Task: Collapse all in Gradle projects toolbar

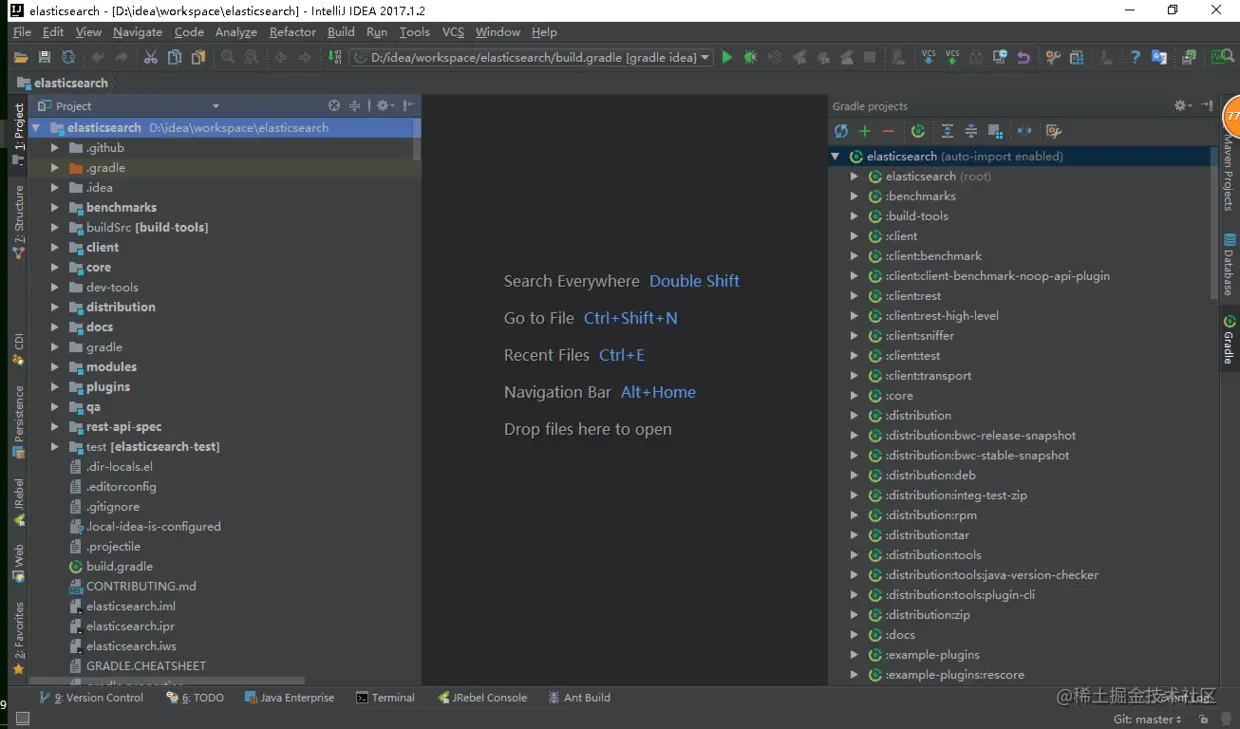Action: click(971, 131)
